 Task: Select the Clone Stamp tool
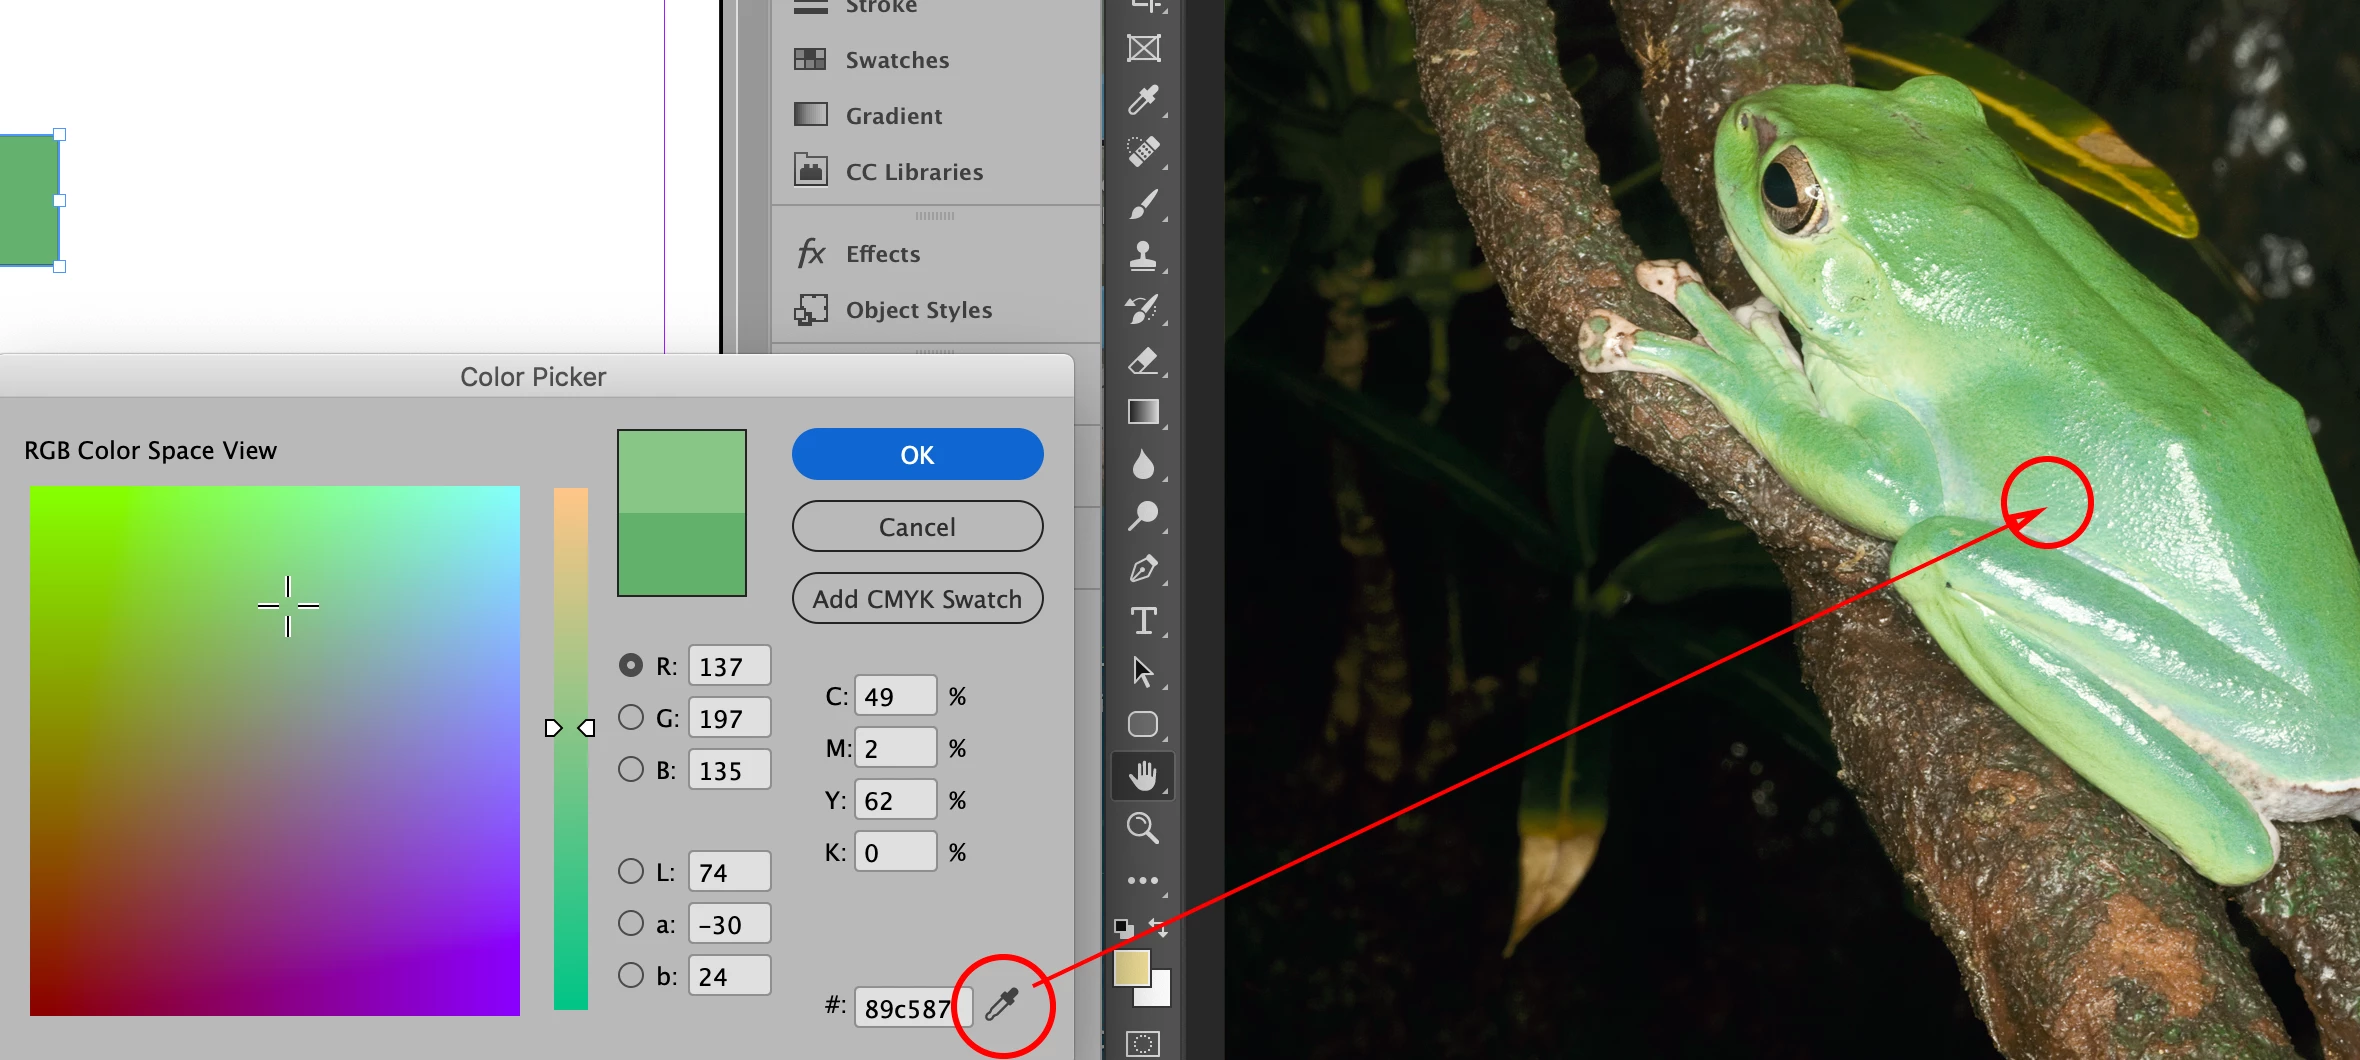point(1143,256)
